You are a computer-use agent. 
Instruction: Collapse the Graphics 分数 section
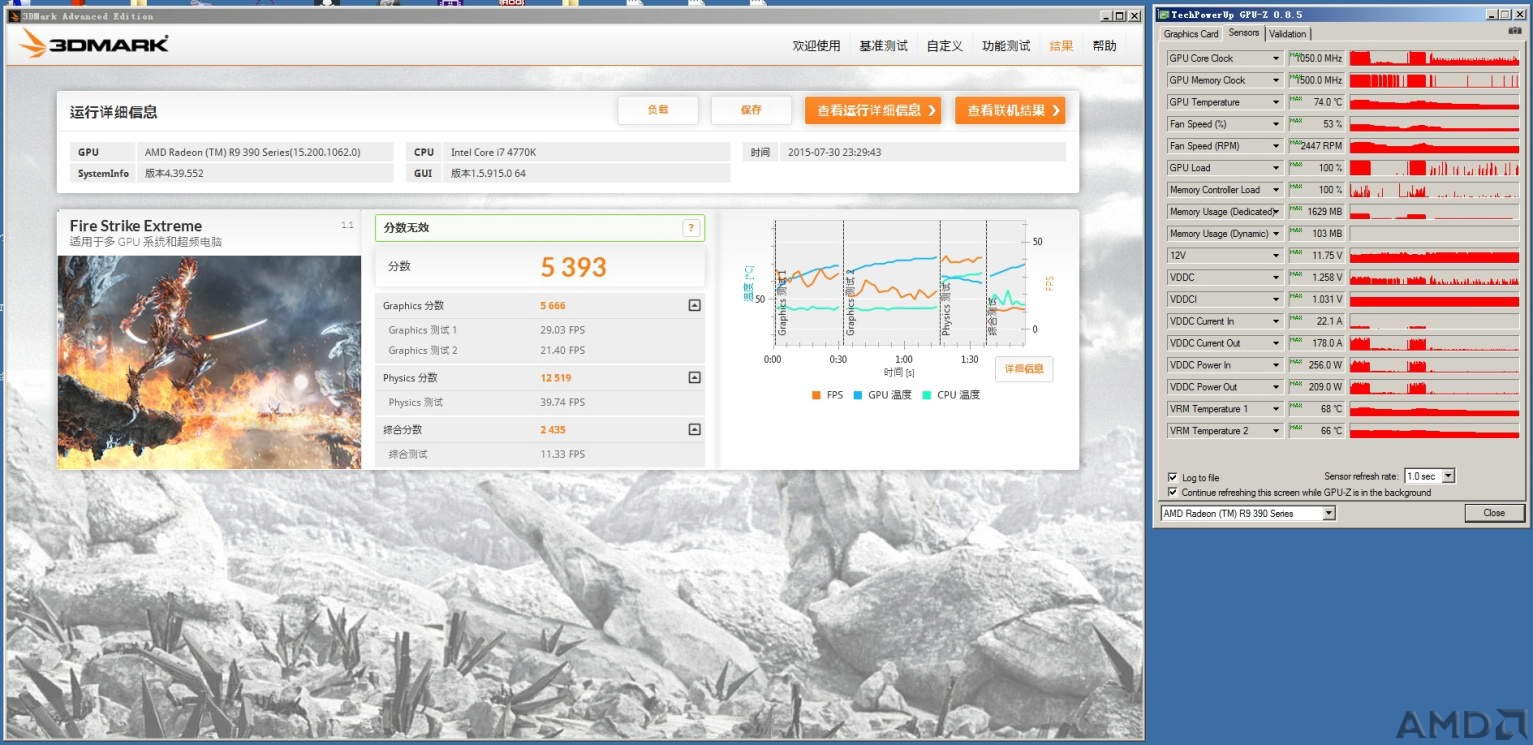pos(694,306)
